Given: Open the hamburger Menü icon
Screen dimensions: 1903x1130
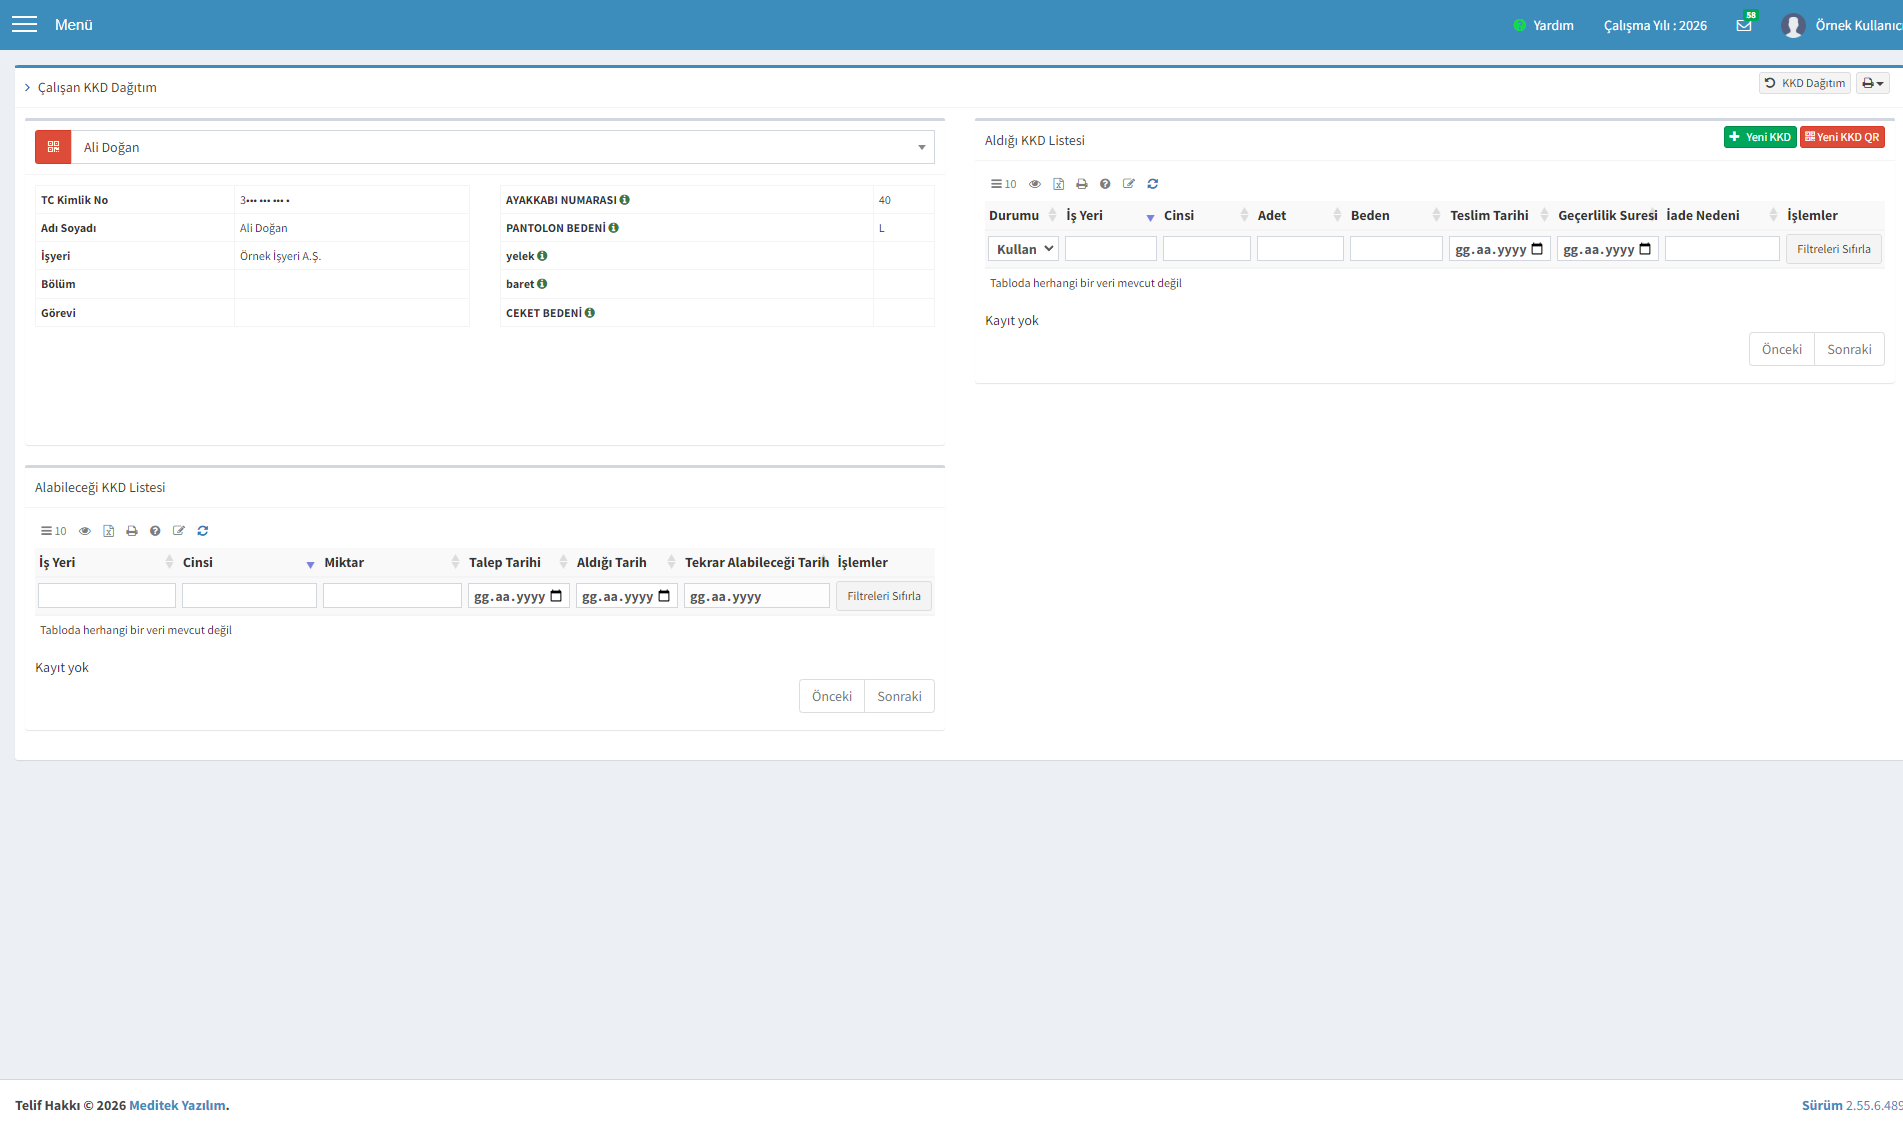Looking at the screenshot, I should click(x=24, y=25).
